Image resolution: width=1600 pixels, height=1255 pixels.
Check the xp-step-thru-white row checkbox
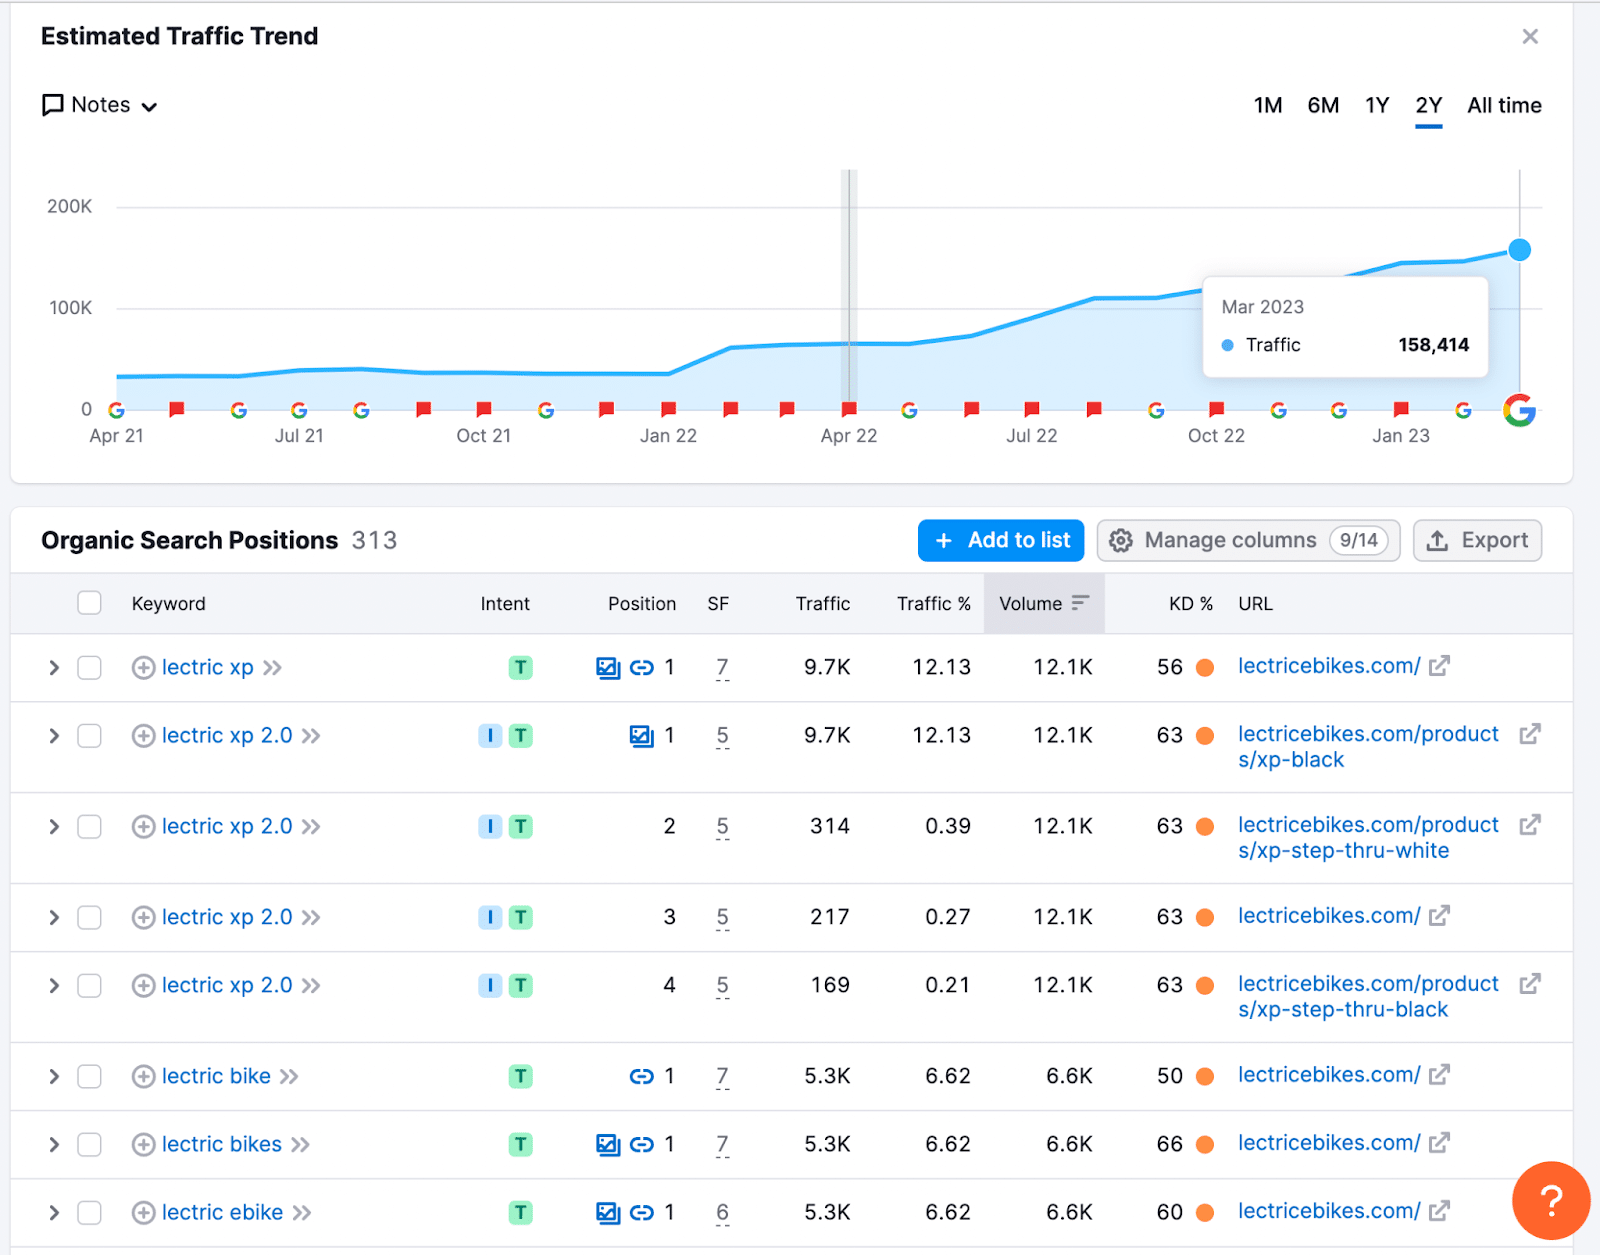(89, 827)
